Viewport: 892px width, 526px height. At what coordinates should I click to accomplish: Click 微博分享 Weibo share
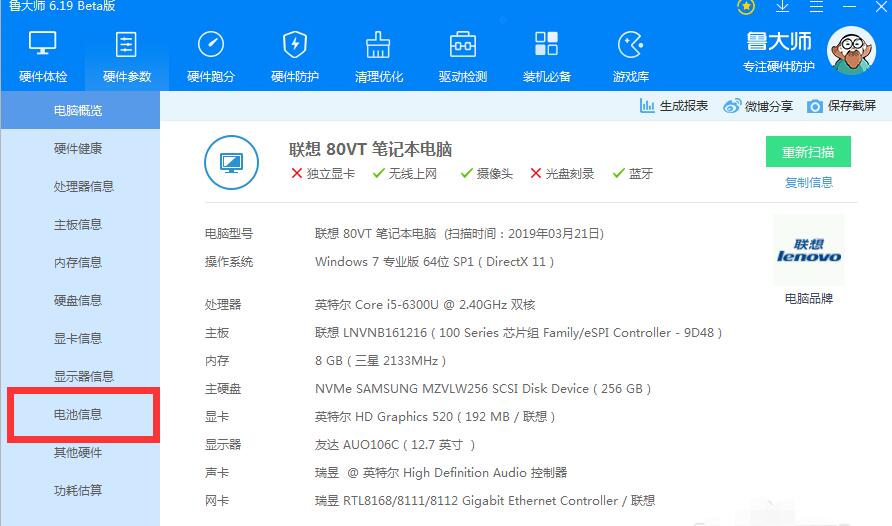tap(758, 106)
